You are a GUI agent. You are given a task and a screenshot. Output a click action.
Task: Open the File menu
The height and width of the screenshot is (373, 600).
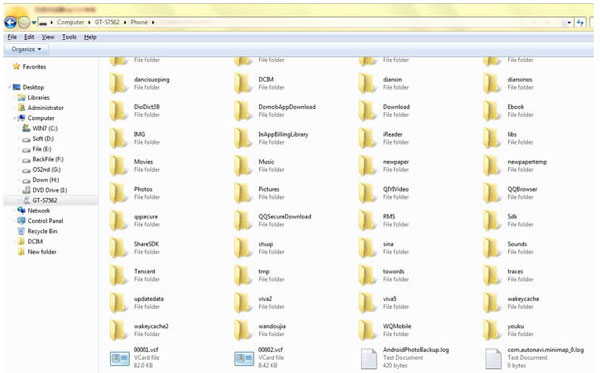tap(12, 37)
